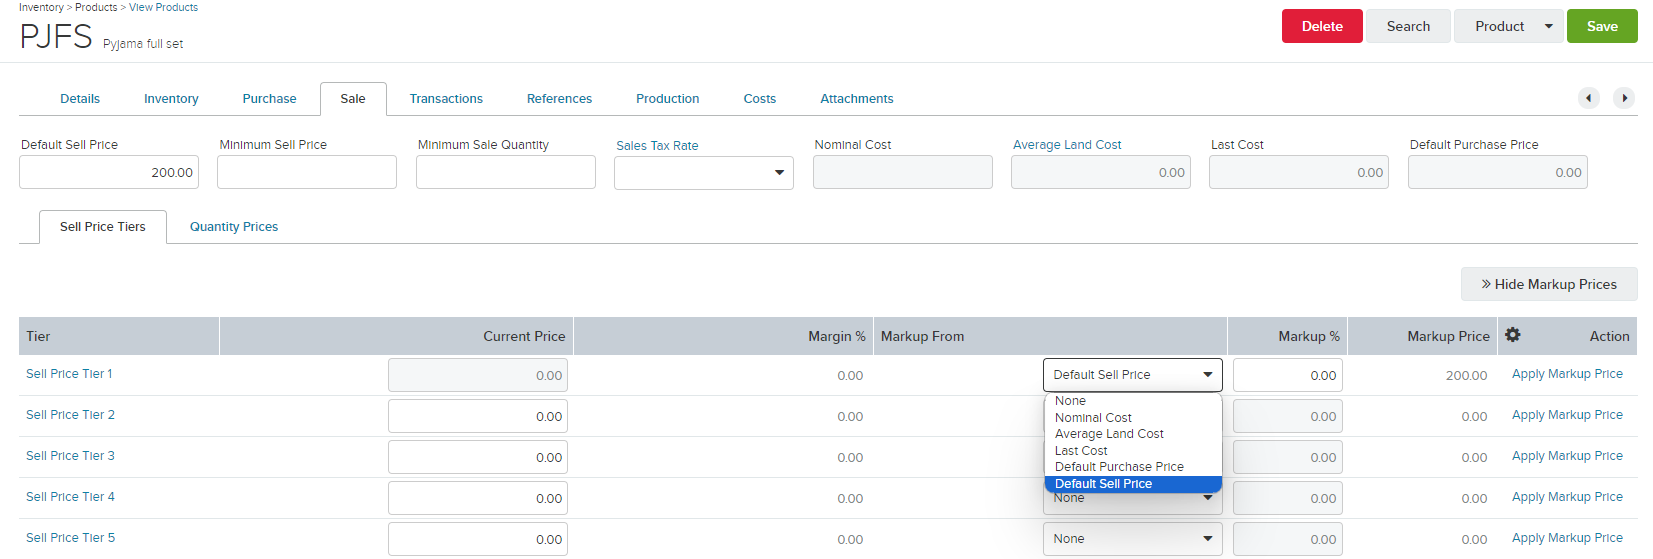Click Hide Markup Prices button
This screenshot has height=559, width=1653.
point(1549,284)
